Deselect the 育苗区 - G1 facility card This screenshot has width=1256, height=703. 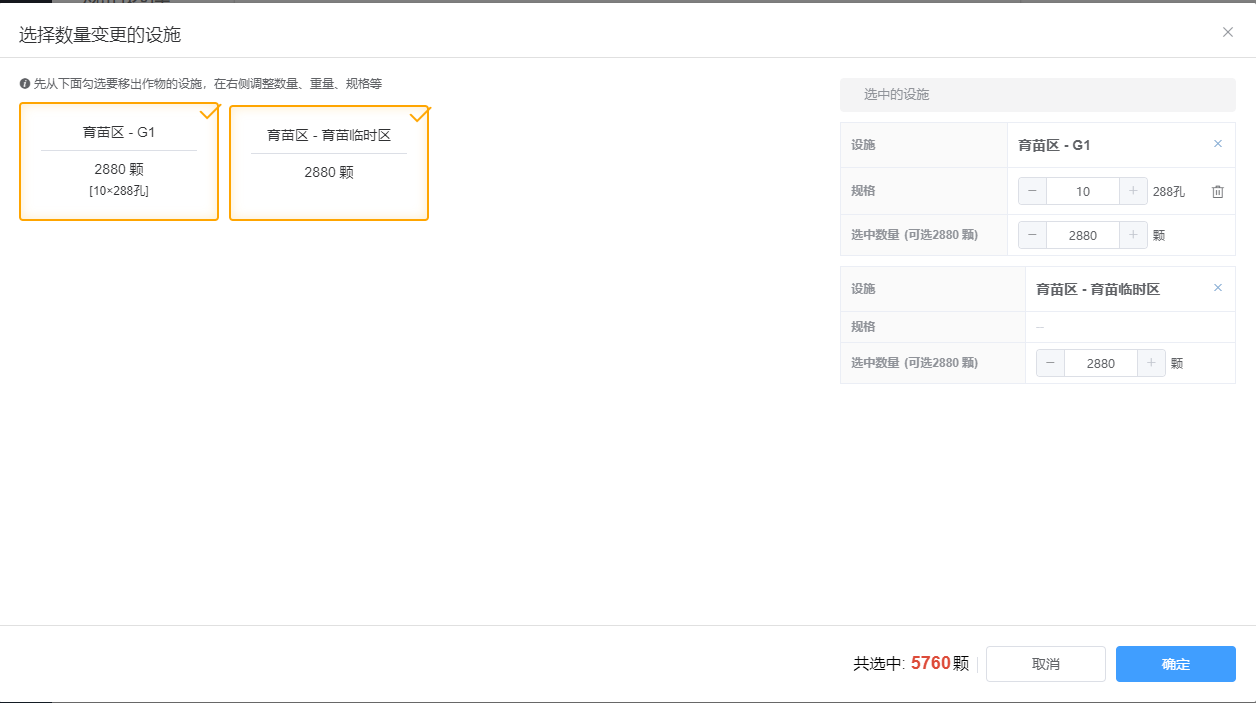coord(119,161)
